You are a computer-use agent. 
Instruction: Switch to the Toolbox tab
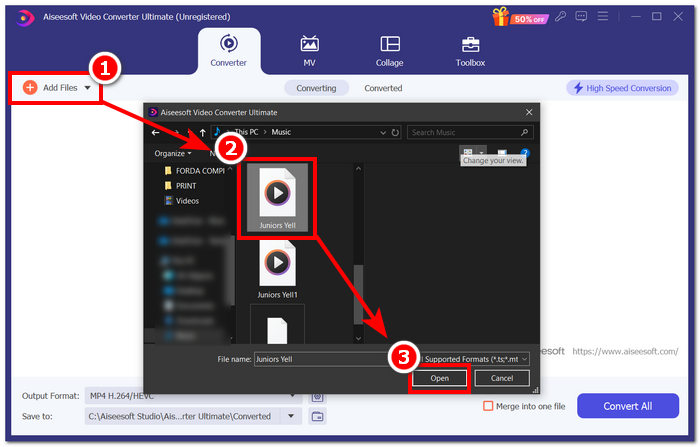[x=470, y=50]
